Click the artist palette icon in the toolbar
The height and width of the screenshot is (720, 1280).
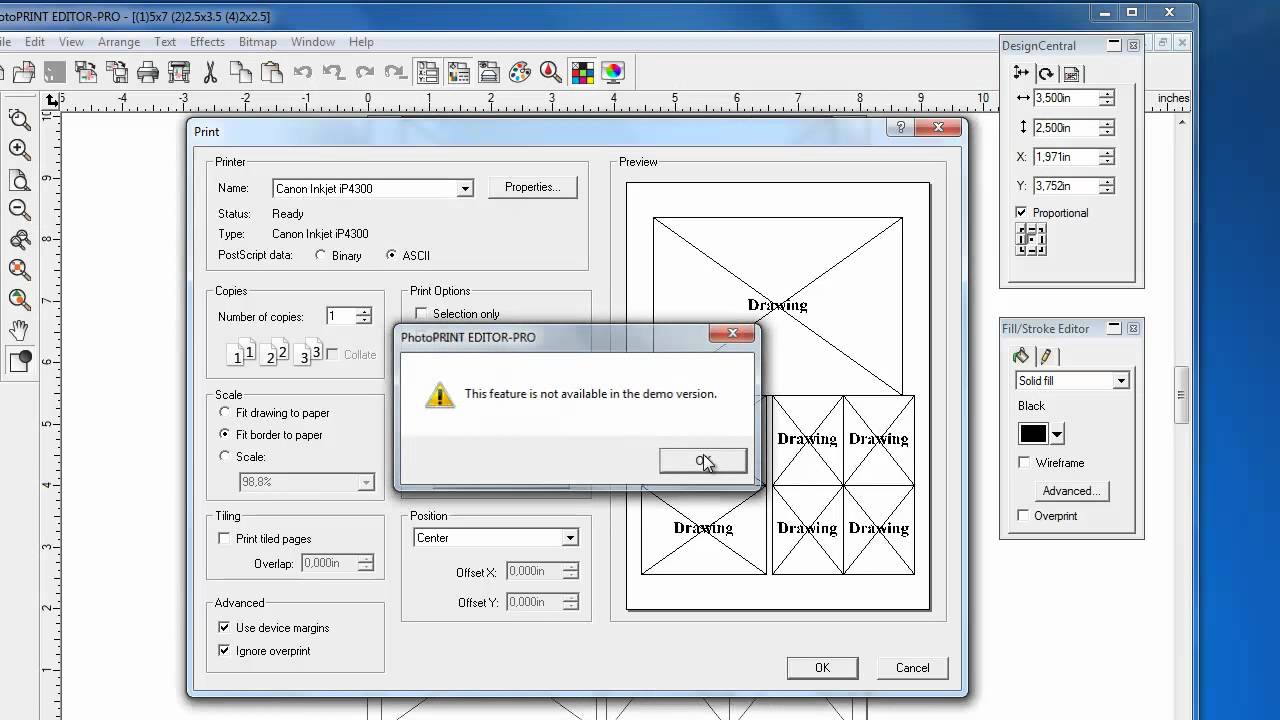click(520, 72)
